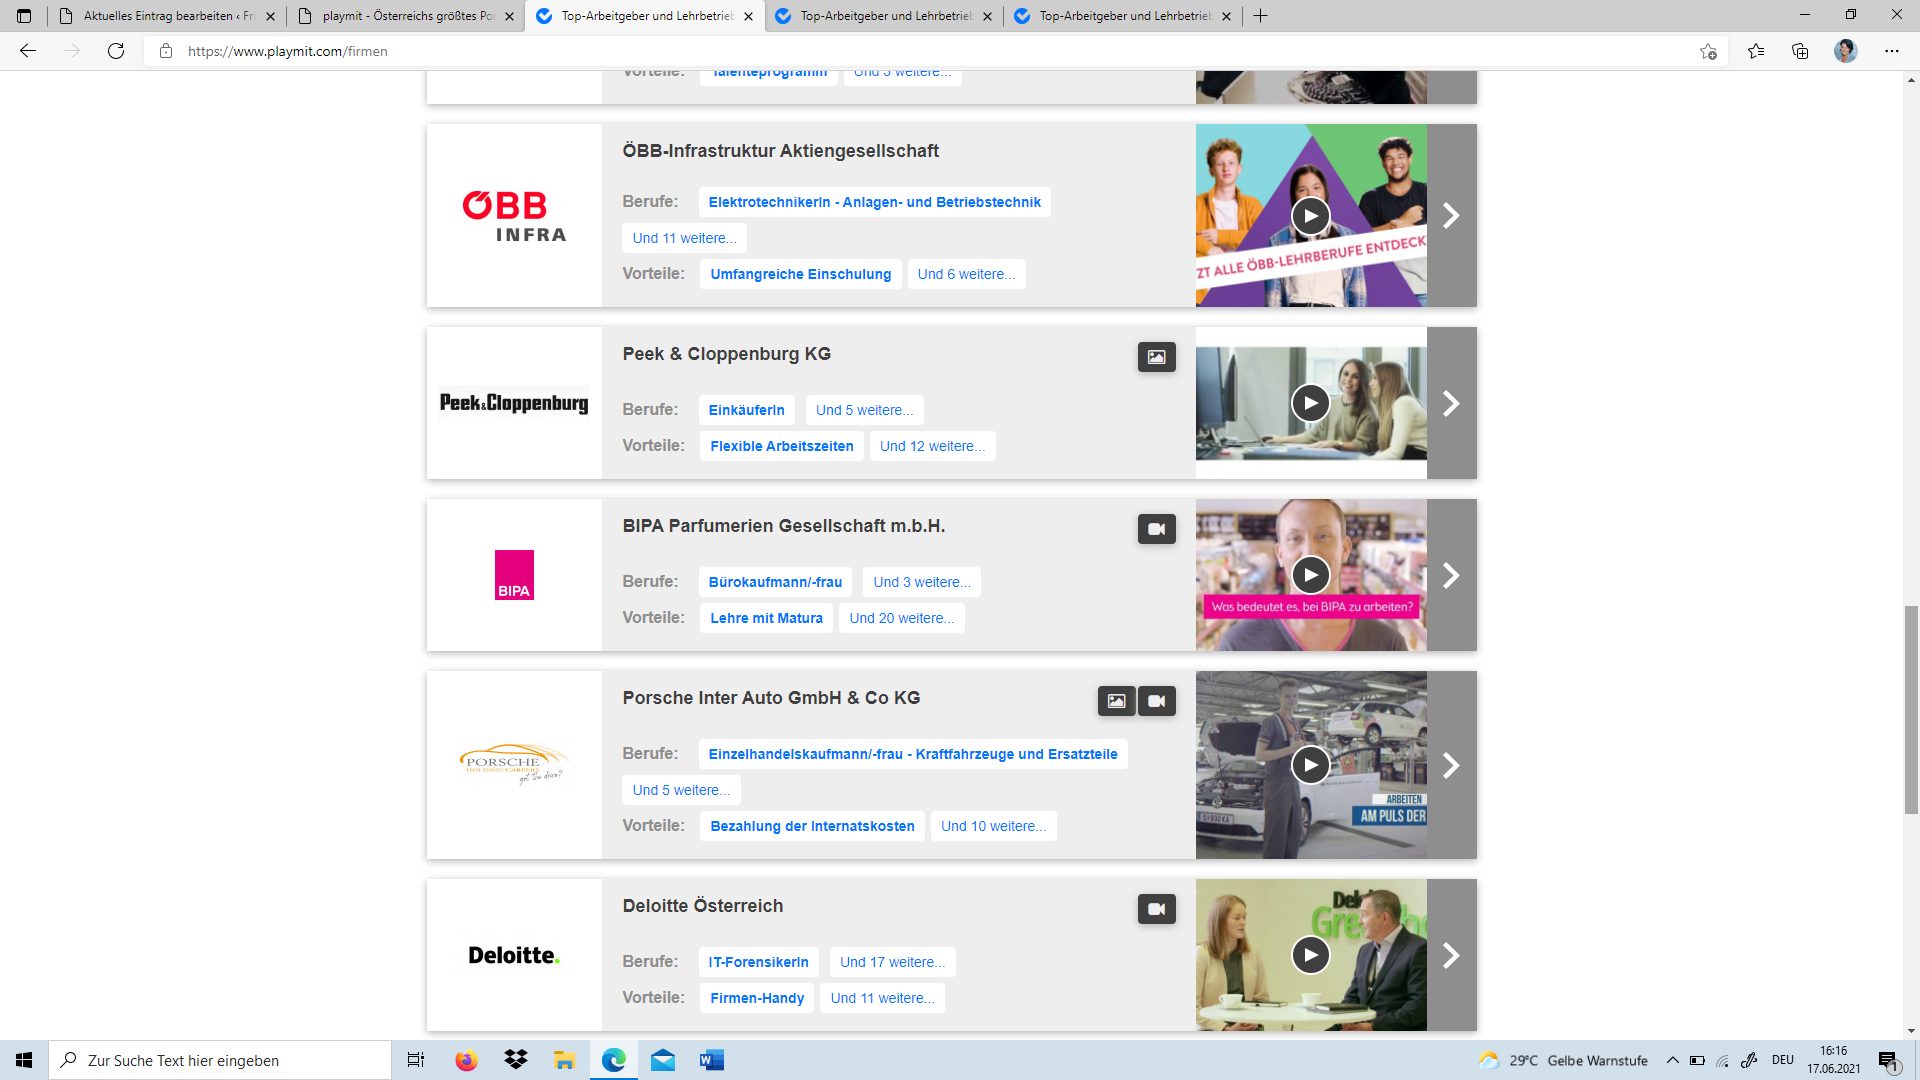This screenshot has width=1920, height=1080.
Task: Show 'Und 5 weitere...' Porsche Berufe
Action: [681, 790]
